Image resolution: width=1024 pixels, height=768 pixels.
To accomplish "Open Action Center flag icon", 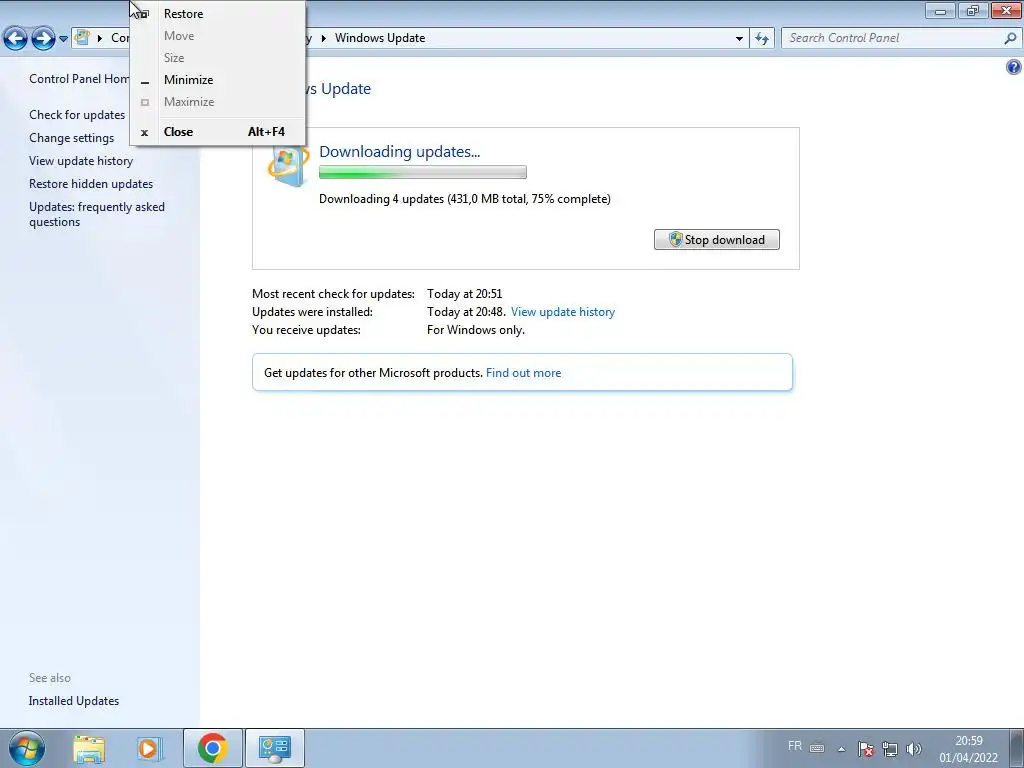I will pyautogui.click(x=865, y=749).
